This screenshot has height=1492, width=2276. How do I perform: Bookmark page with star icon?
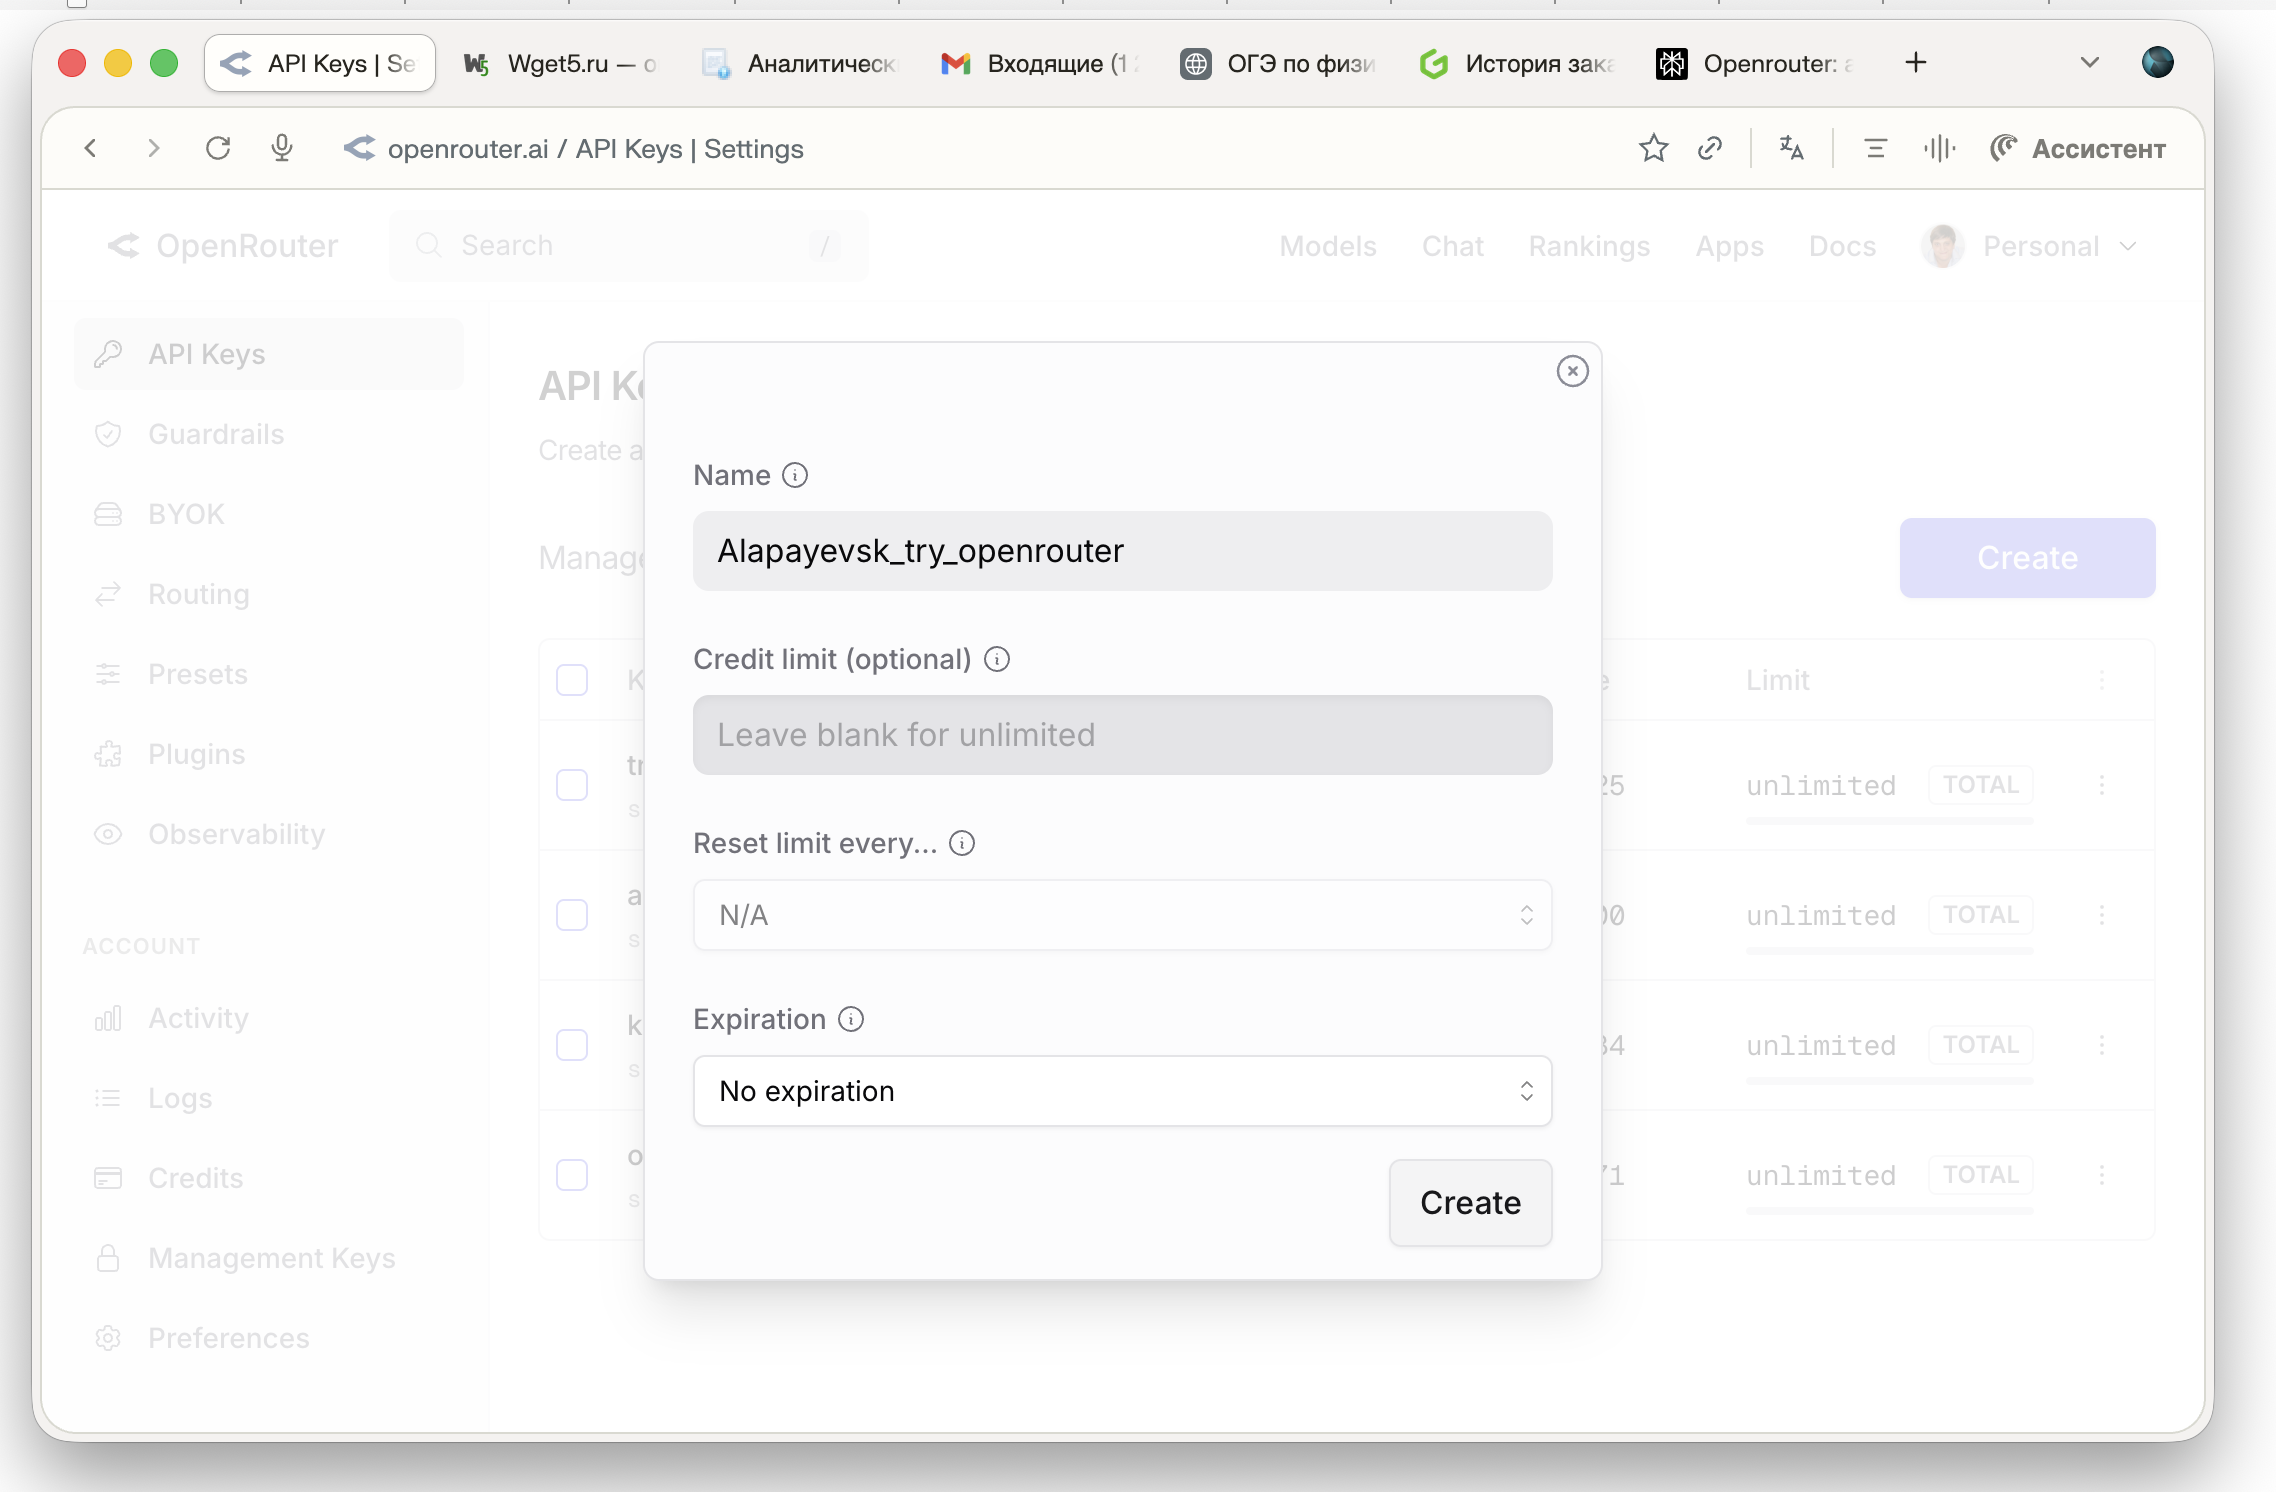pos(1654,148)
